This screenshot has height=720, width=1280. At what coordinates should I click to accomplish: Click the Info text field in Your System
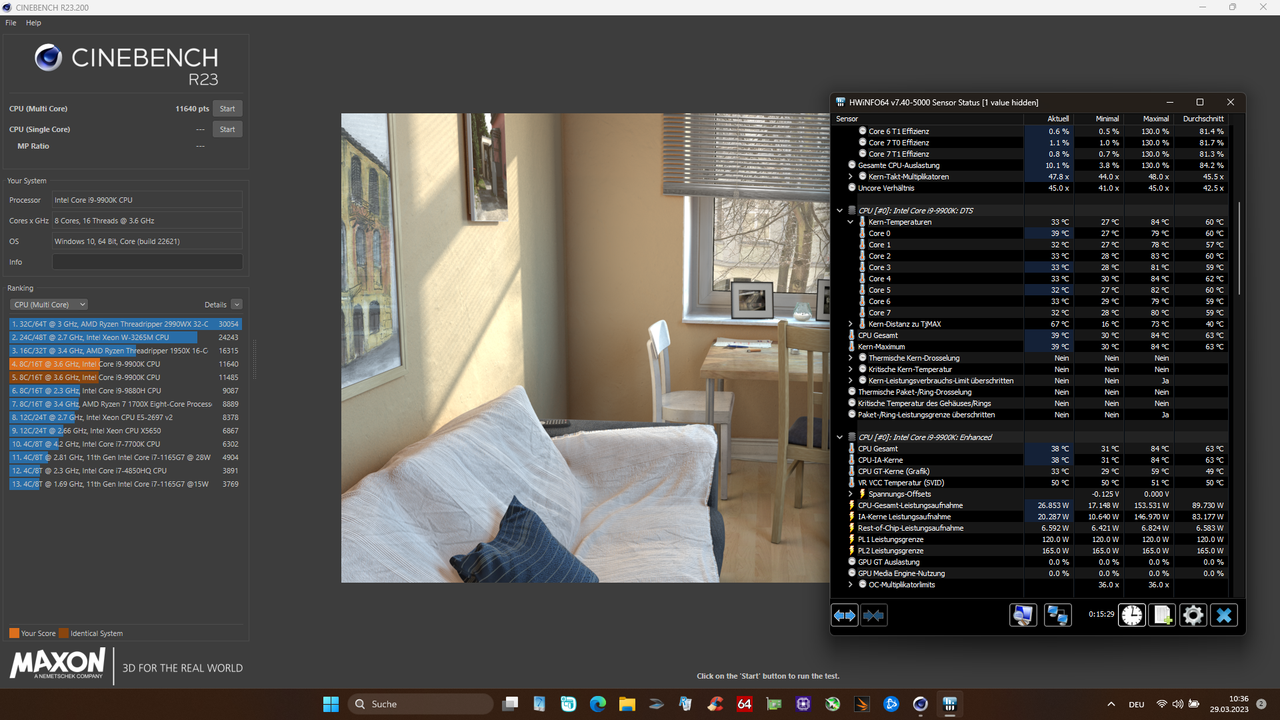[147, 261]
